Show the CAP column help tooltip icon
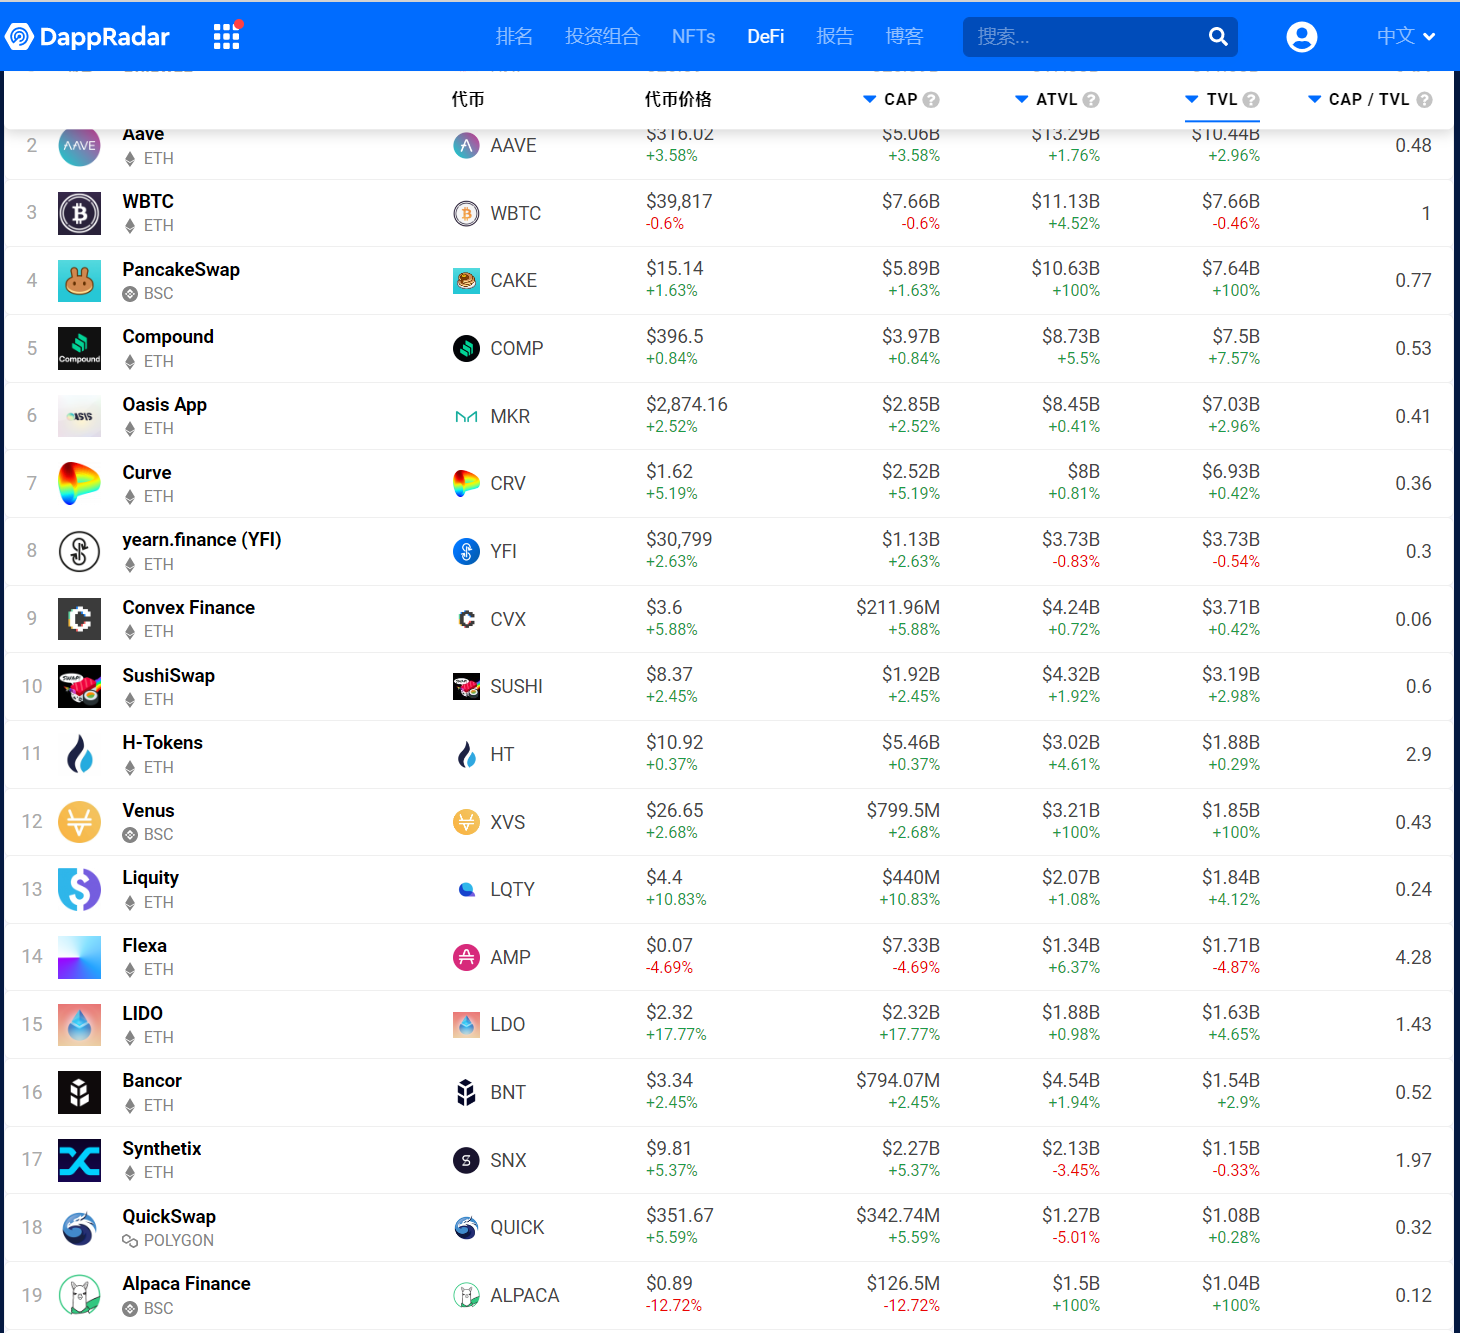Viewport: 1460px width, 1333px height. (x=931, y=100)
